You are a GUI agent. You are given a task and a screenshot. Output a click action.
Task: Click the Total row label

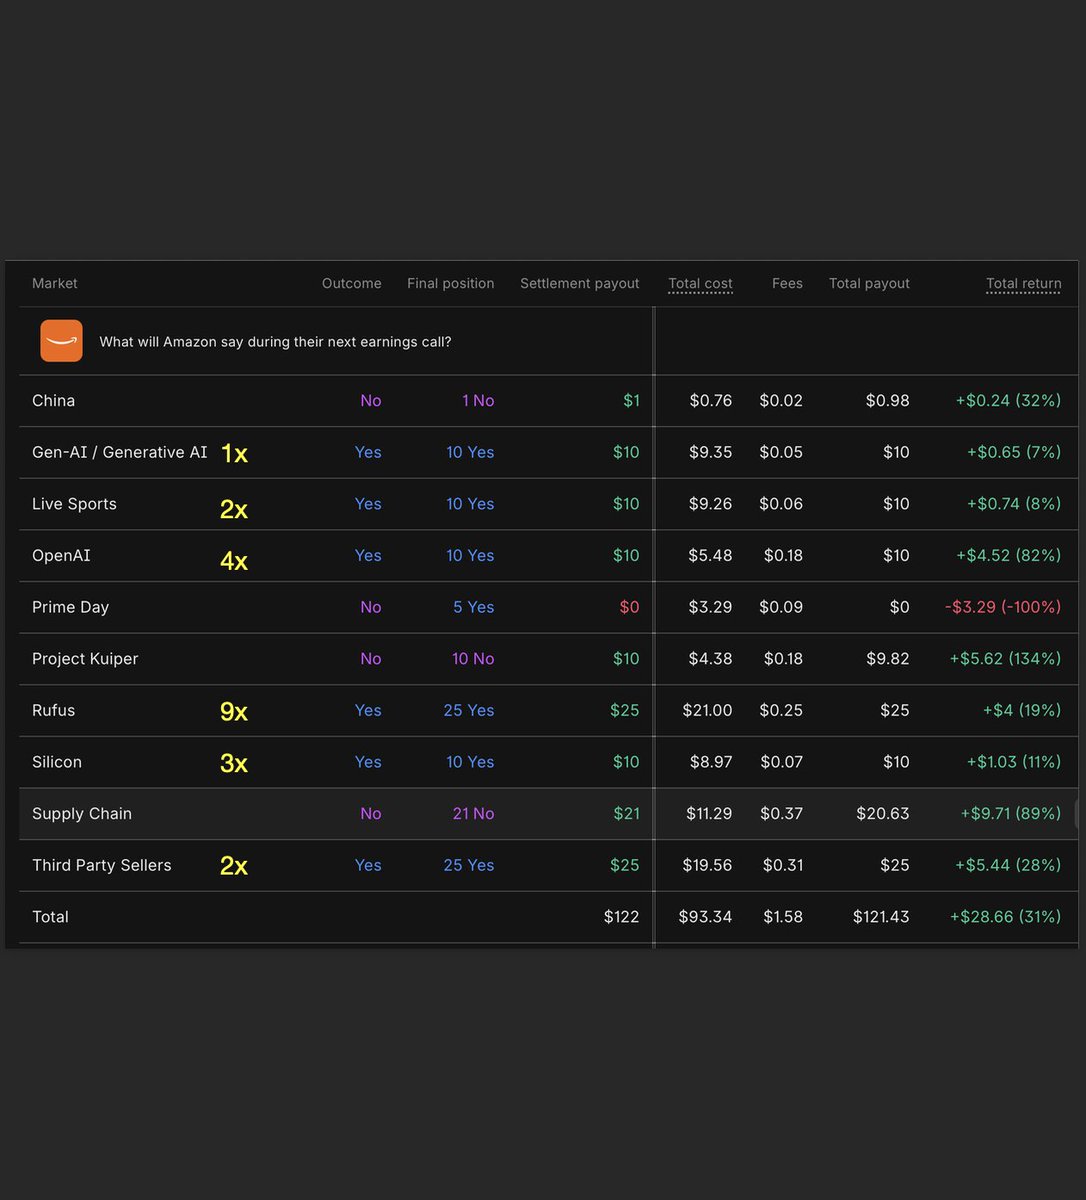pyautogui.click(x=50, y=917)
